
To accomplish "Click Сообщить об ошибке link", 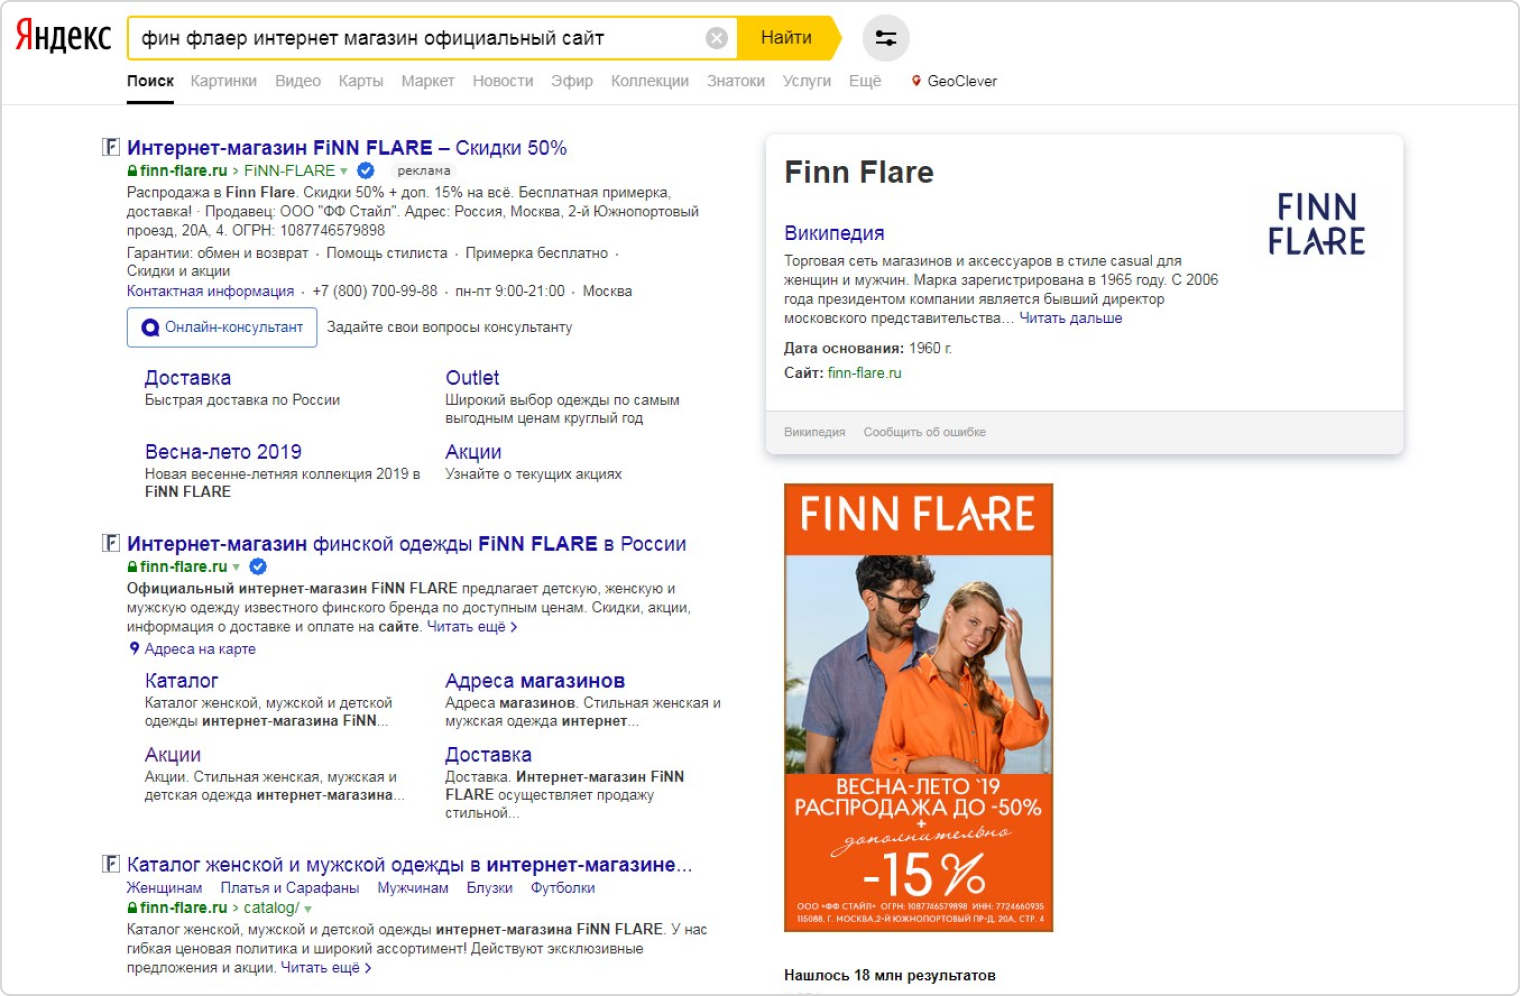I will click(x=924, y=432).
